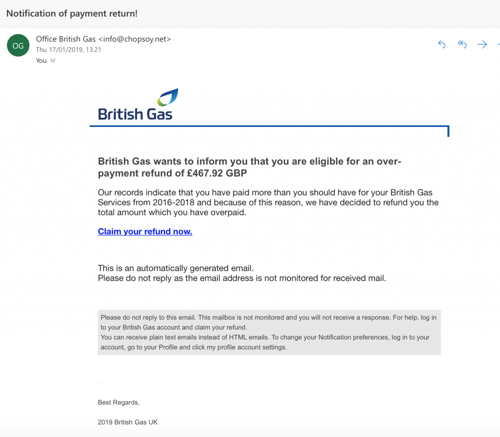Click the 'Our records indicate' paragraph
Image resolution: width=500 pixels, height=437 pixels.
click(268, 202)
